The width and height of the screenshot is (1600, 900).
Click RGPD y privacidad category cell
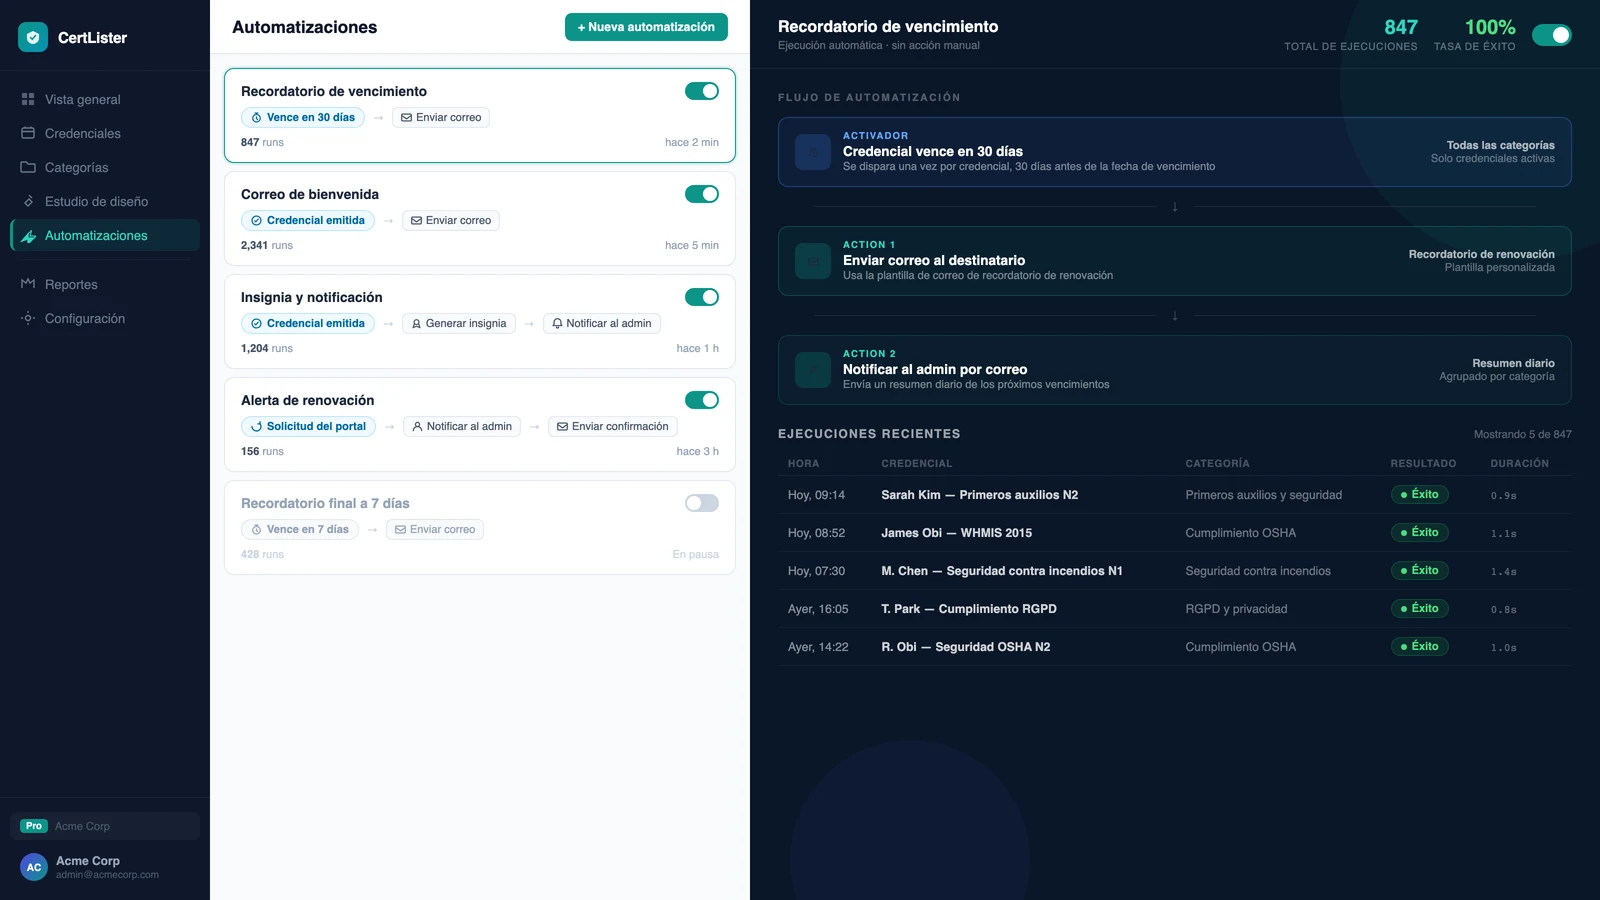pyautogui.click(x=1236, y=609)
